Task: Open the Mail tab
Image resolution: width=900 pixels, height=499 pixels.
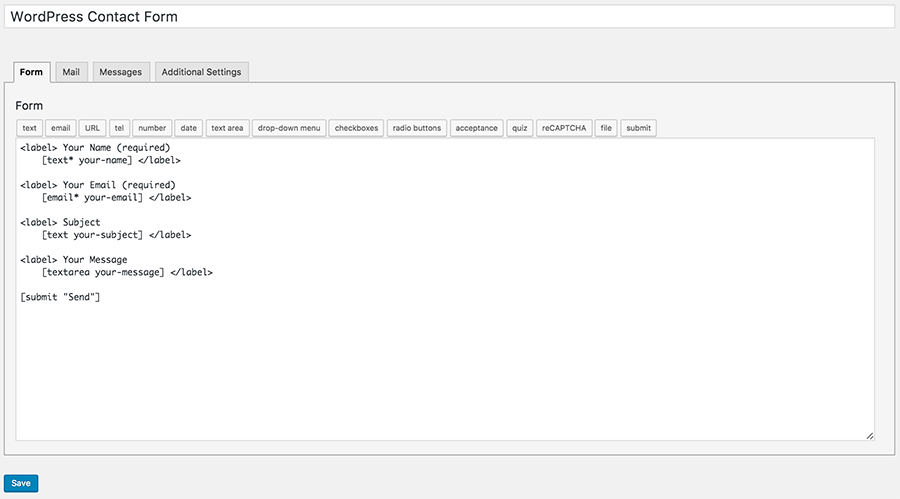Action: (71, 72)
